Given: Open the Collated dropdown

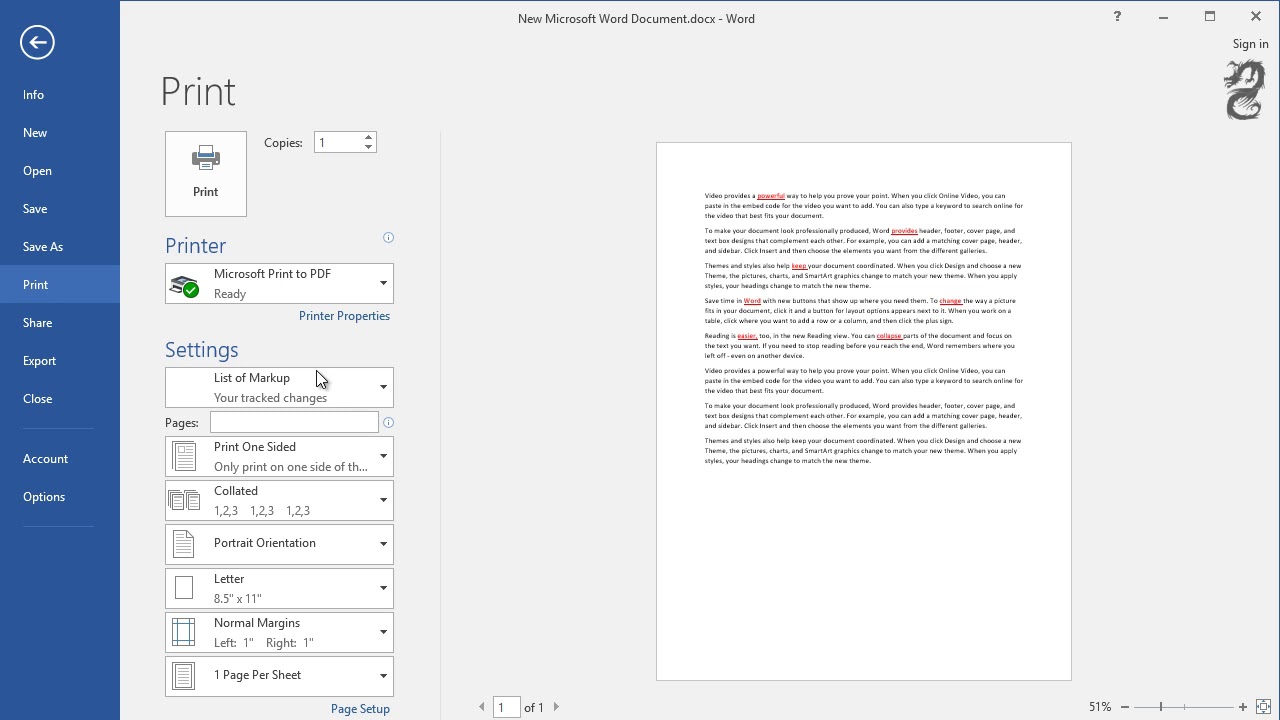Looking at the screenshot, I should click(279, 501).
